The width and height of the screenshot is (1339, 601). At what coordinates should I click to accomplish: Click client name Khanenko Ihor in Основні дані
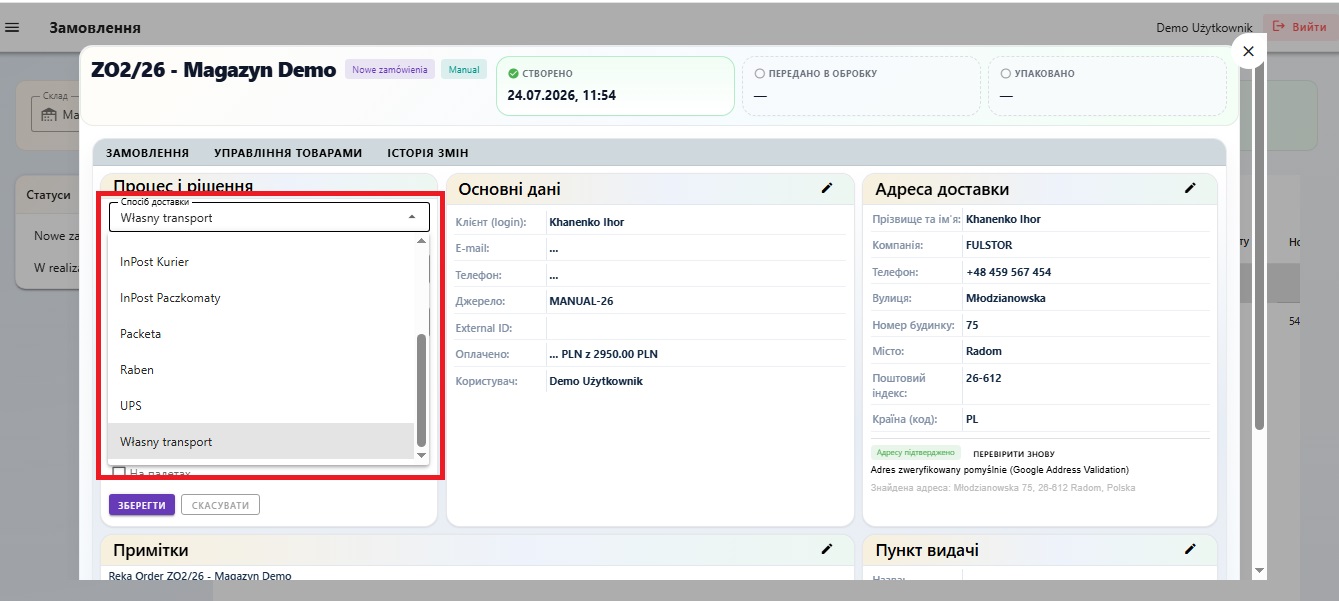pos(587,222)
